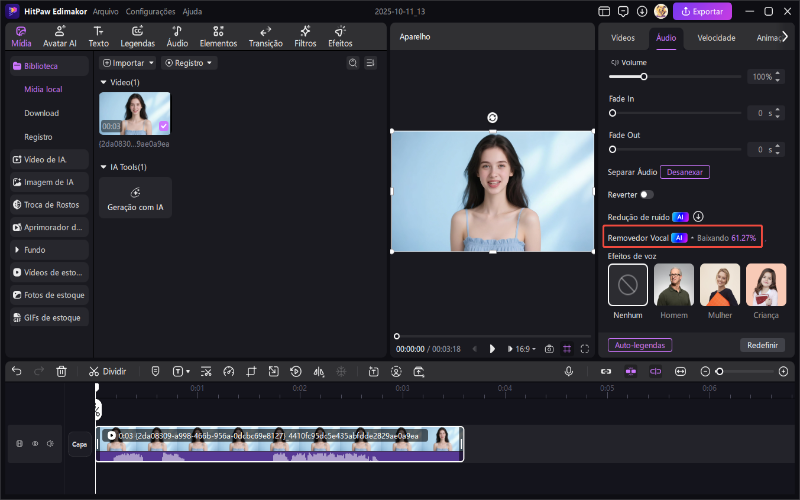Increase the volume percent stepper
800x500 pixels.
(778, 74)
